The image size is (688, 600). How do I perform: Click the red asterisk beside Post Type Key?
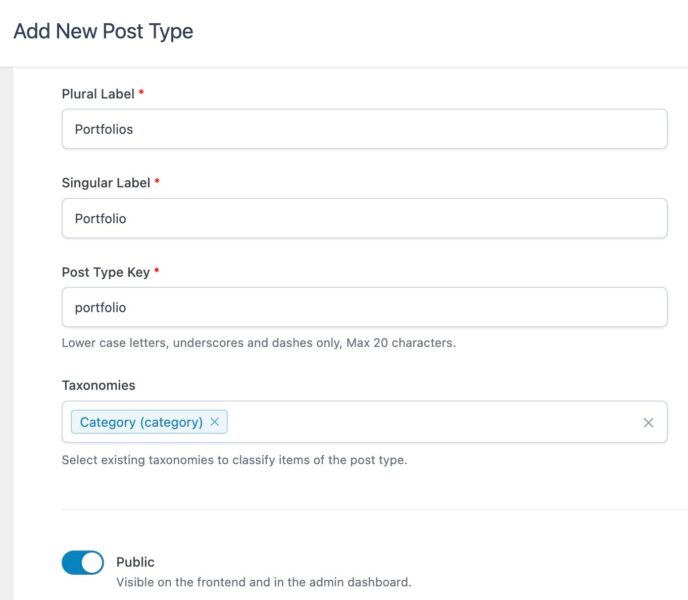point(157,270)
